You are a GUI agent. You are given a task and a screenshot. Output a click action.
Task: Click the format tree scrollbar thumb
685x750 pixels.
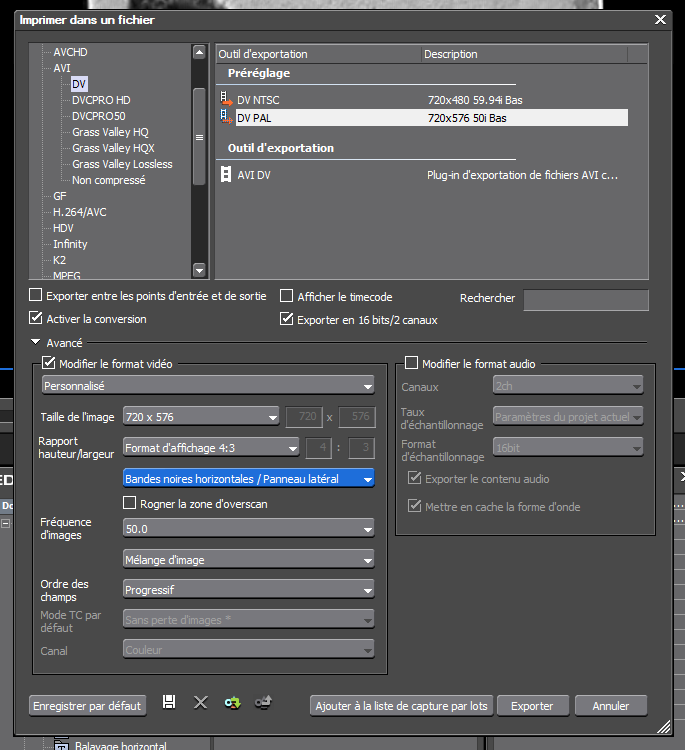coord(199,137)
